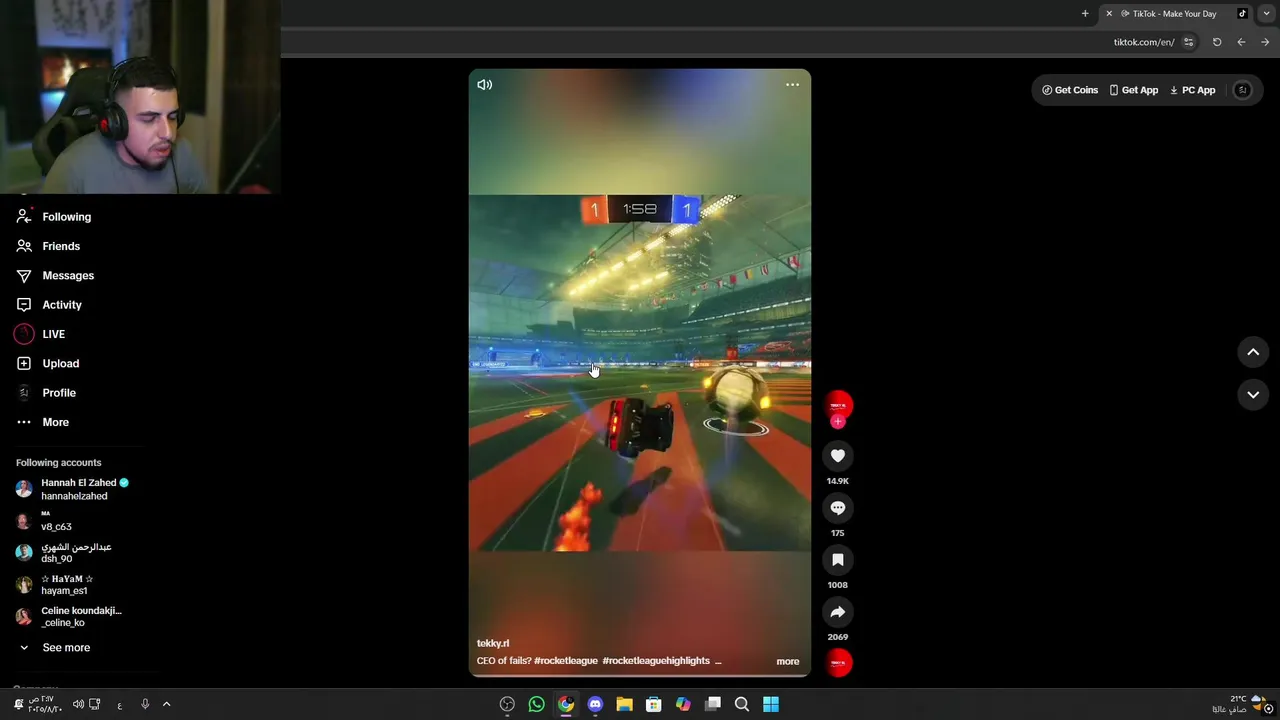Open WhatsApp from the taskbar

[x=537, y=704]
